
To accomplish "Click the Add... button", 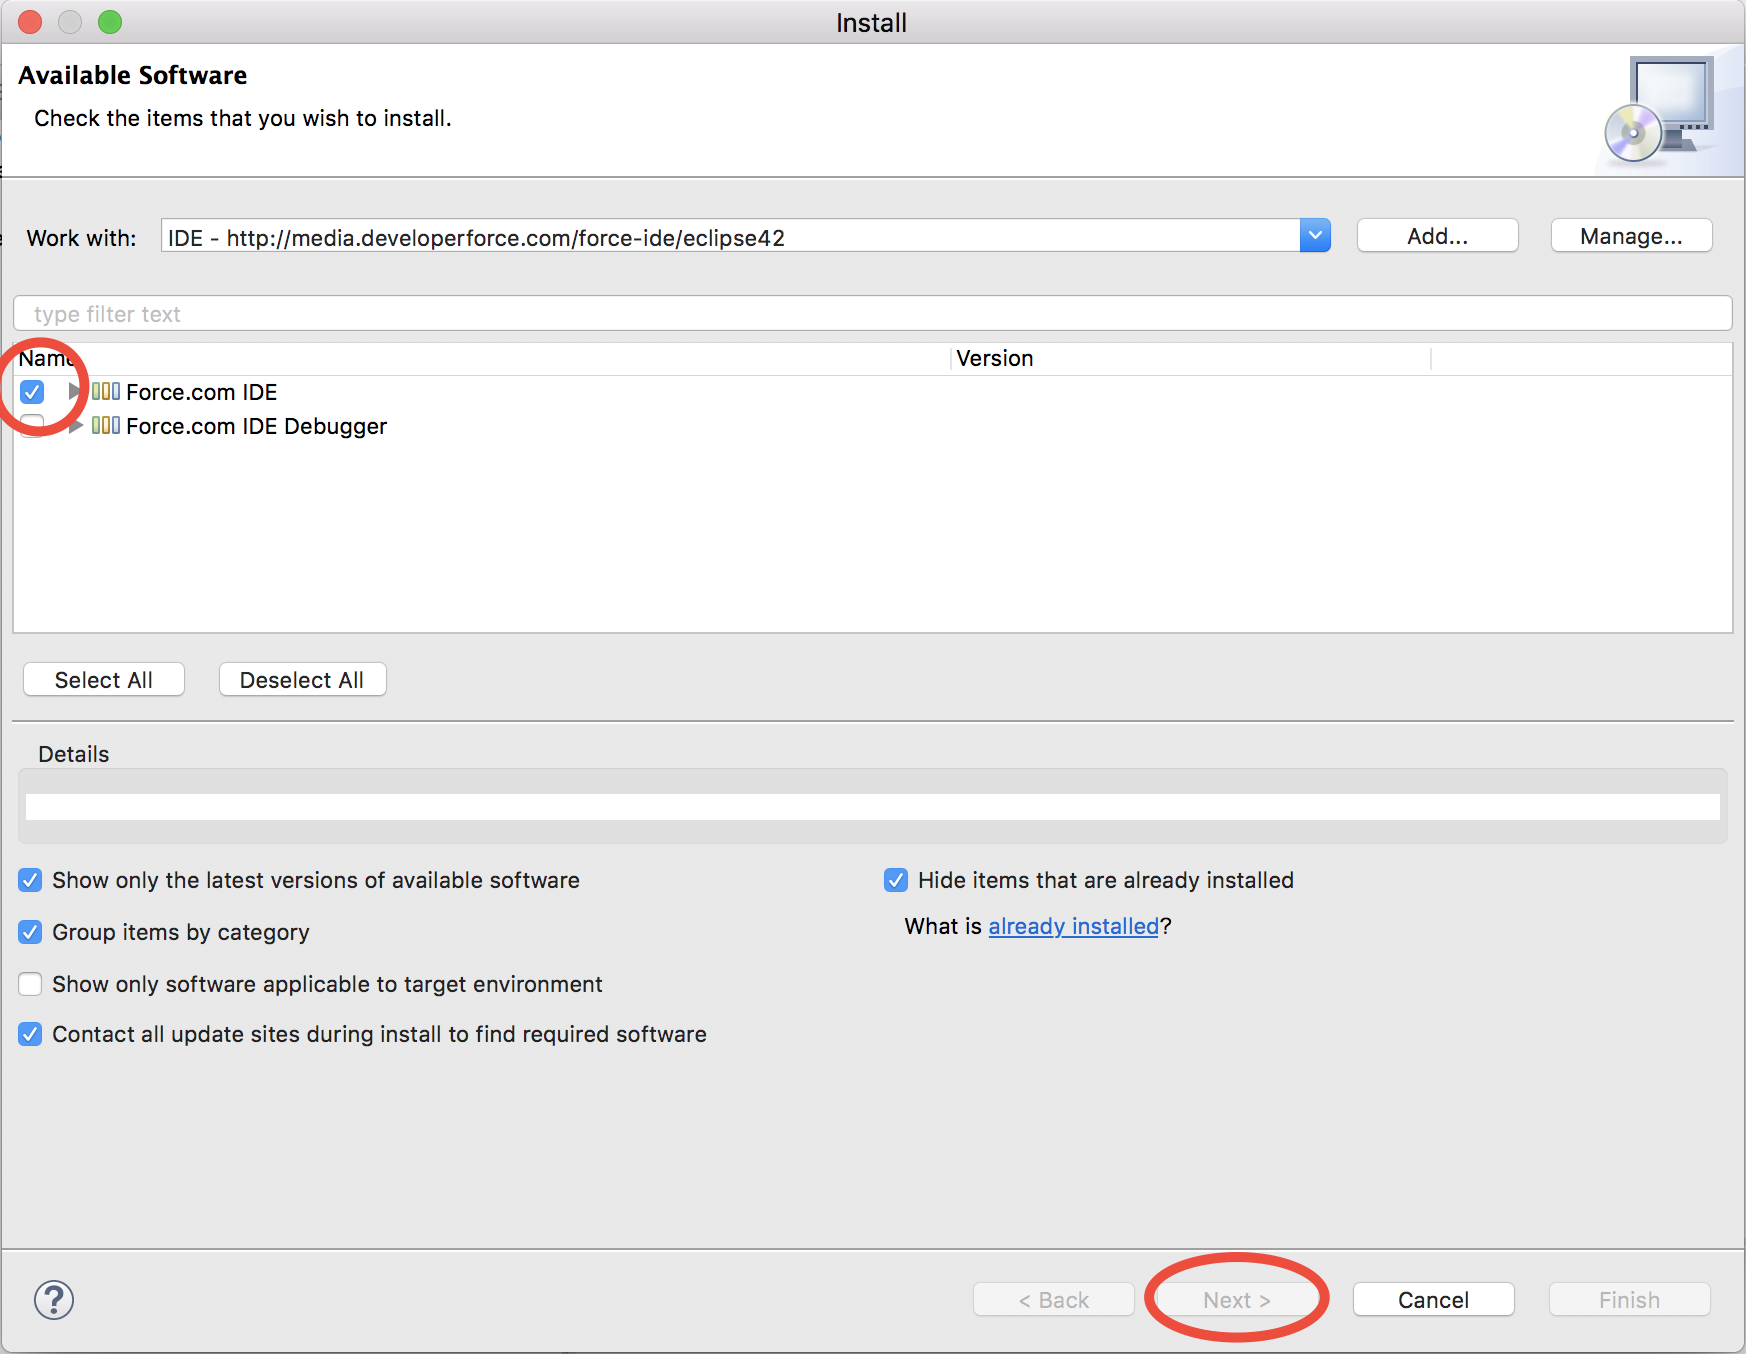I will coord(1437,236).
